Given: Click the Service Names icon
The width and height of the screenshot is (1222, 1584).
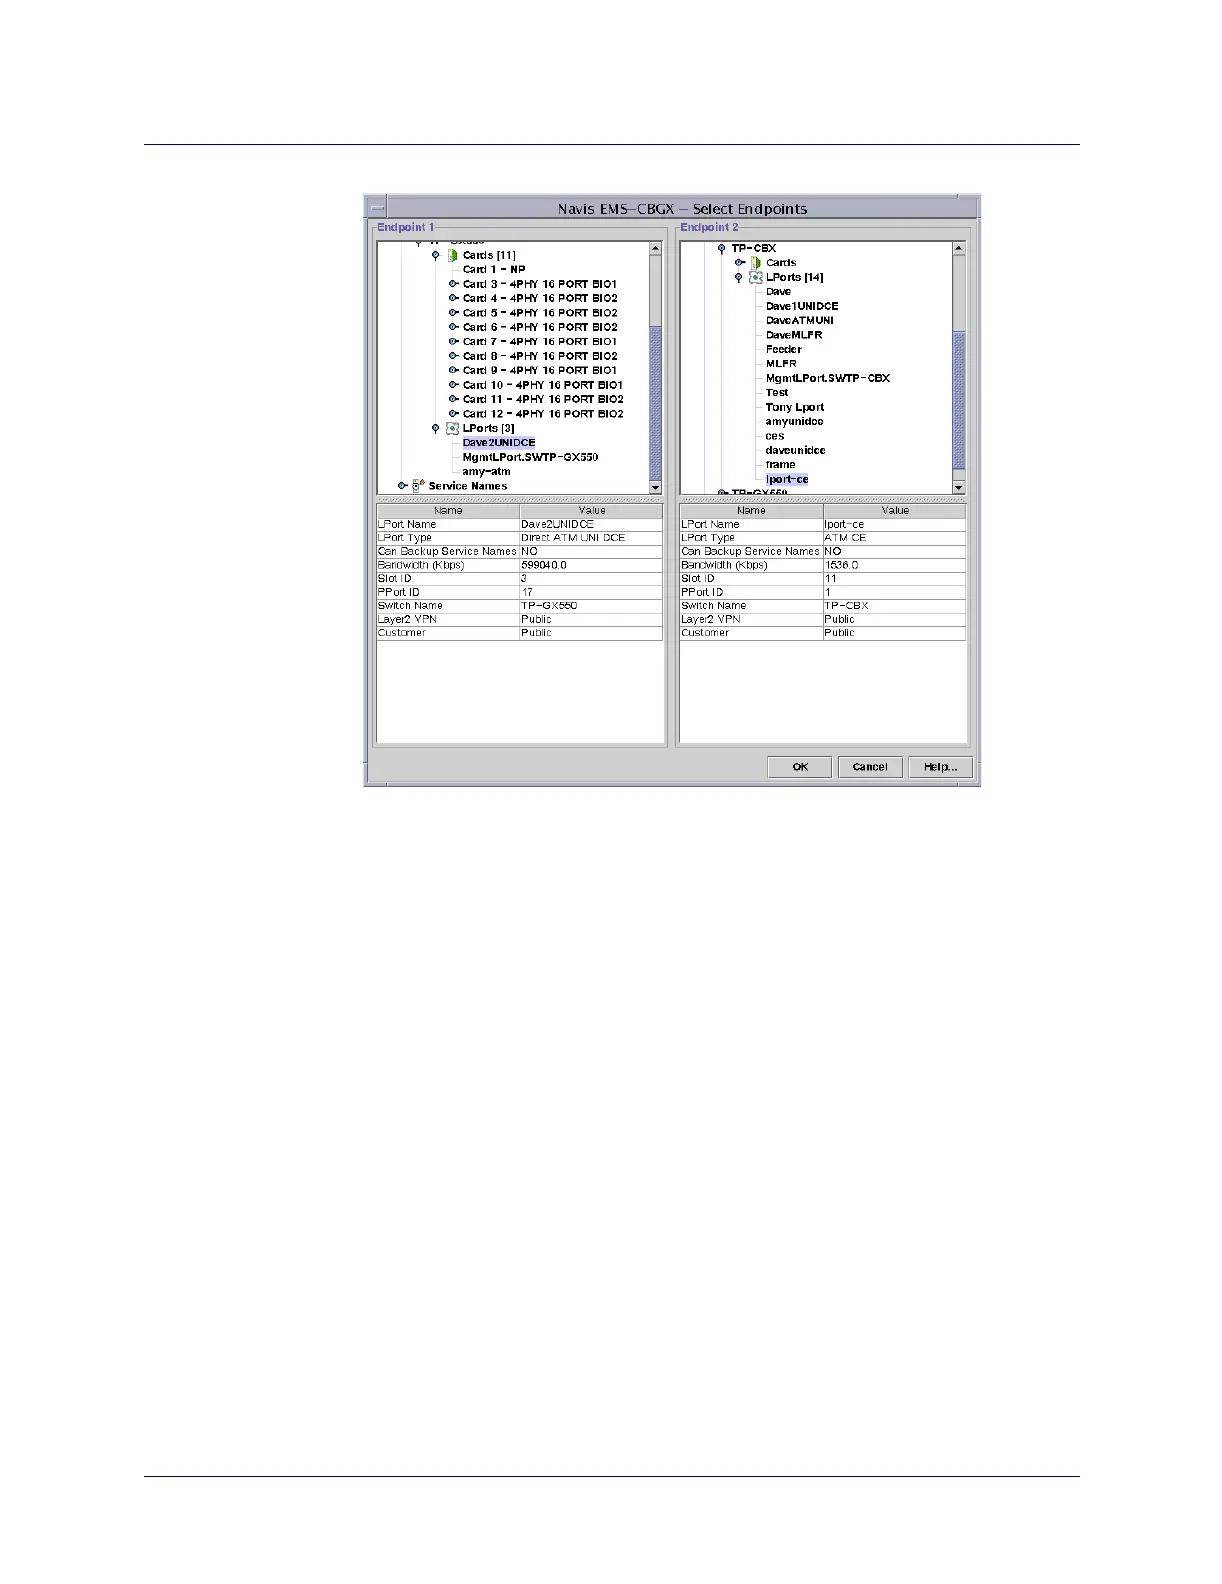Looking at the screenshot, I should 419,486.
